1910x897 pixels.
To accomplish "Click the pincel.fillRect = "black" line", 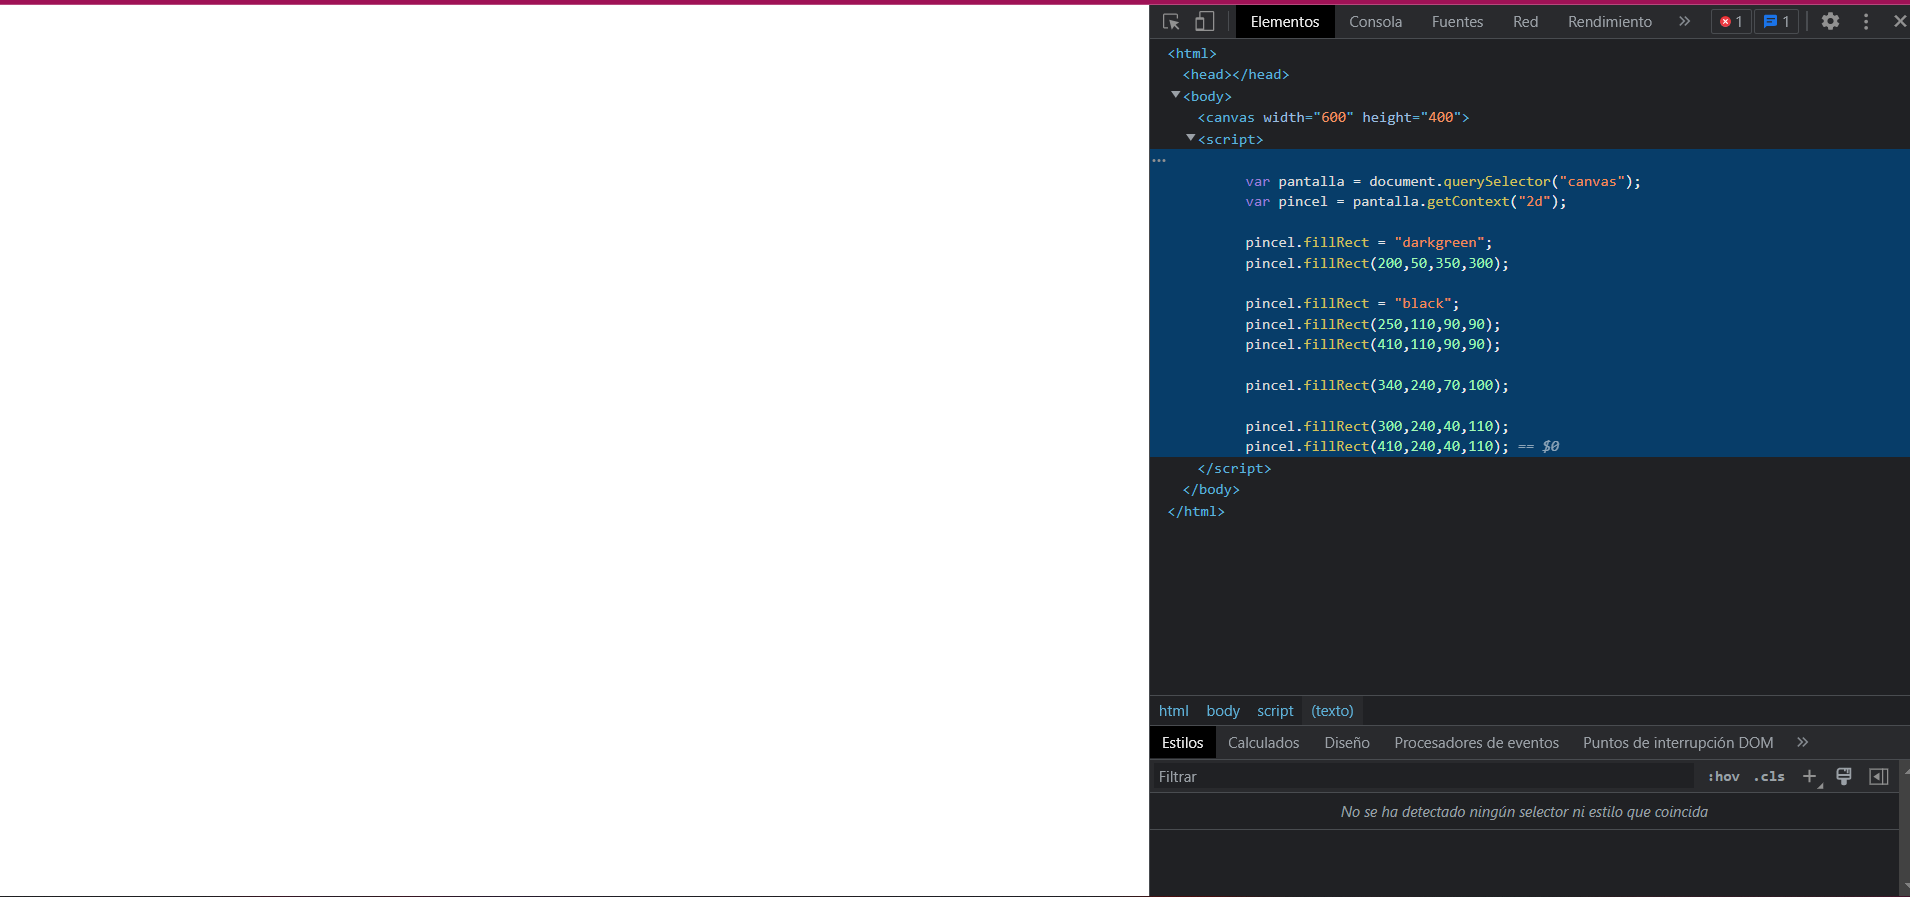I will (x=1352, y=303).
